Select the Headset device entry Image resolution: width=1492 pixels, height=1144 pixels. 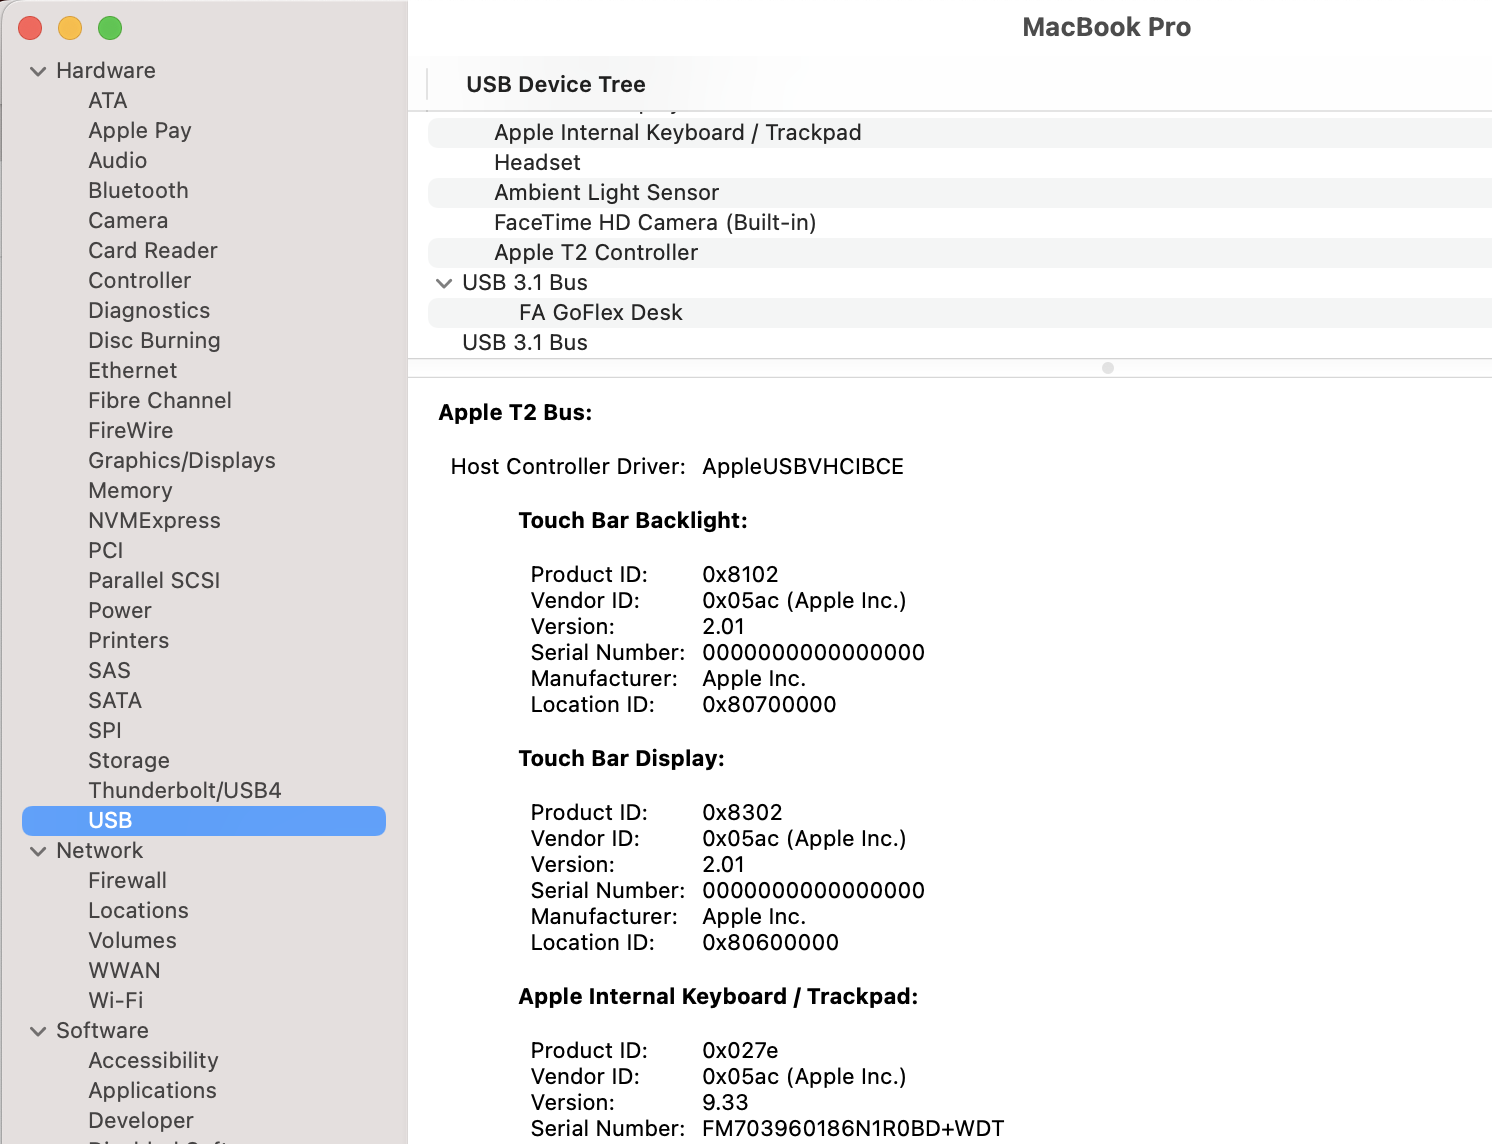point(538,162)
